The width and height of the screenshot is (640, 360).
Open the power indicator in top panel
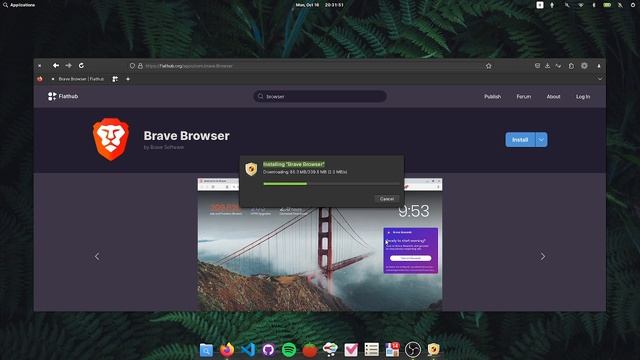coord(633,5)
